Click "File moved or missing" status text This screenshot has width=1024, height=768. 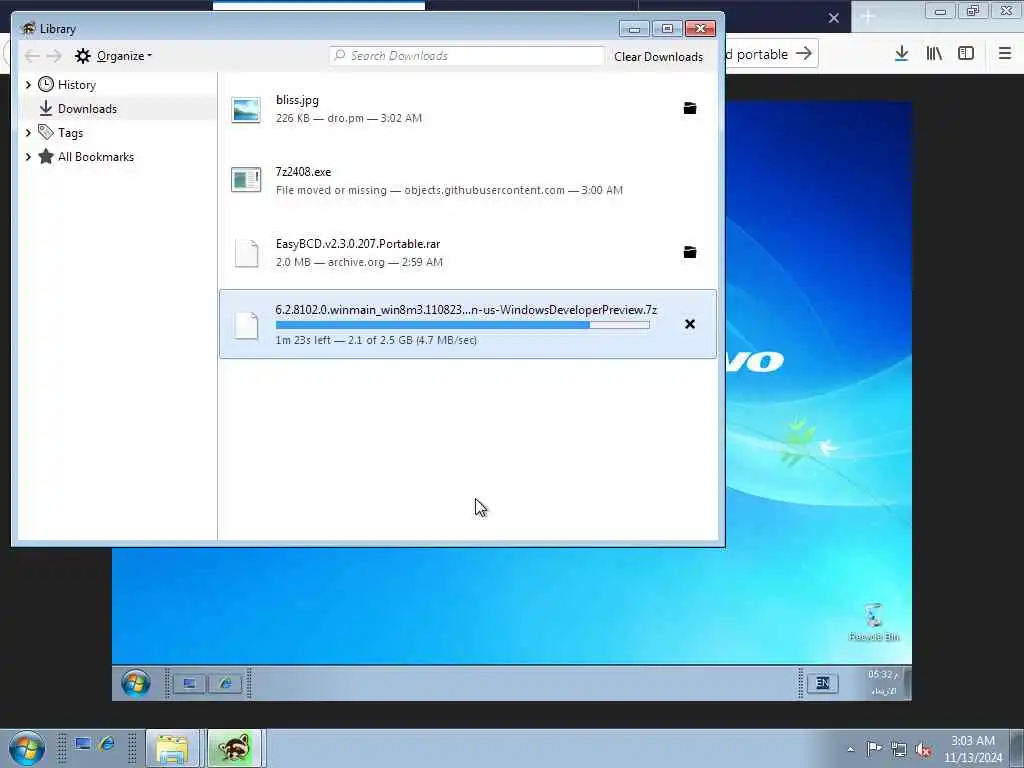coord(331,190)
